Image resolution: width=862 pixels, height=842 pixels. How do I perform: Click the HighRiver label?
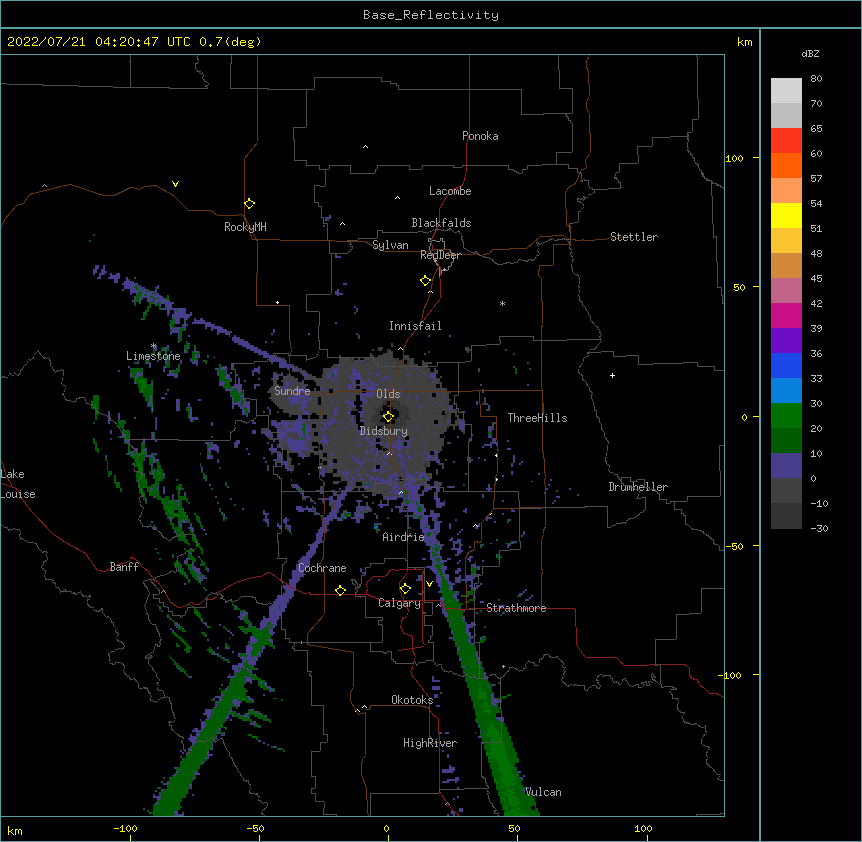click(x=430, y=743)
